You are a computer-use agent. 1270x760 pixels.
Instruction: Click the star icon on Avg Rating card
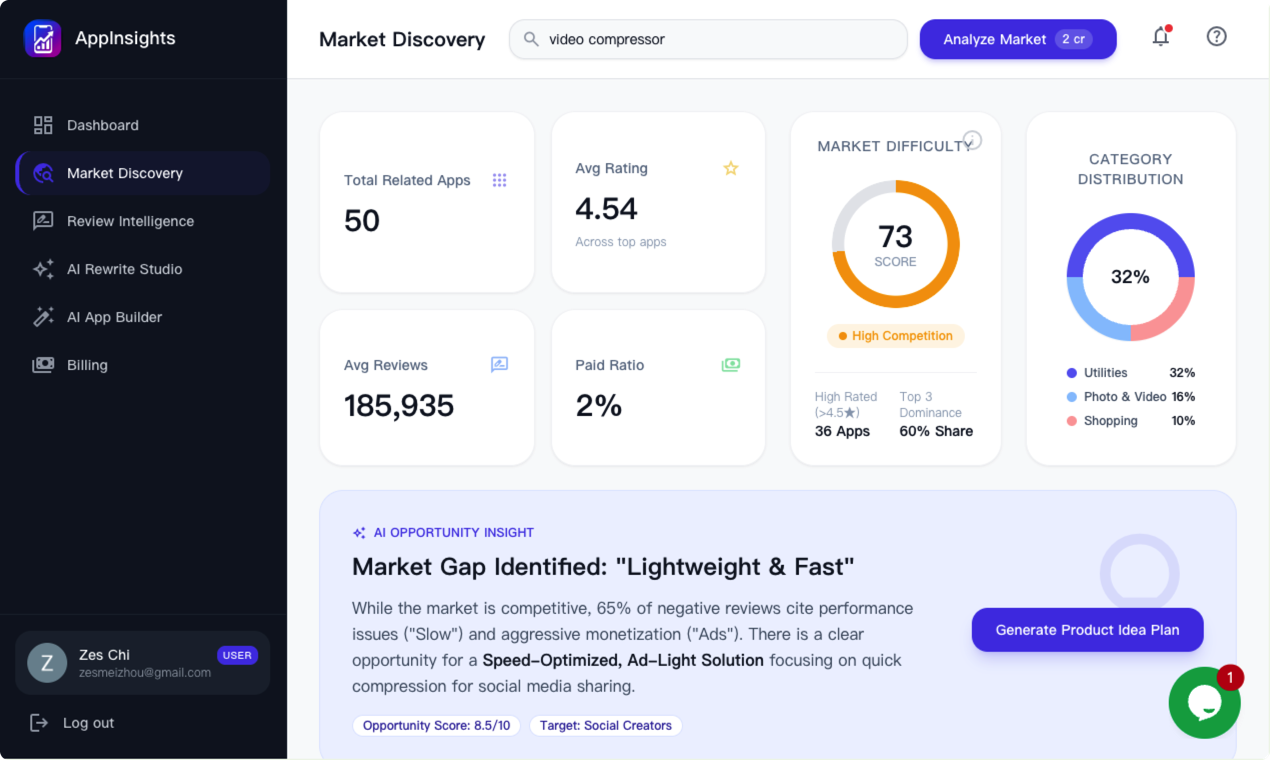(x=731, y=168)
